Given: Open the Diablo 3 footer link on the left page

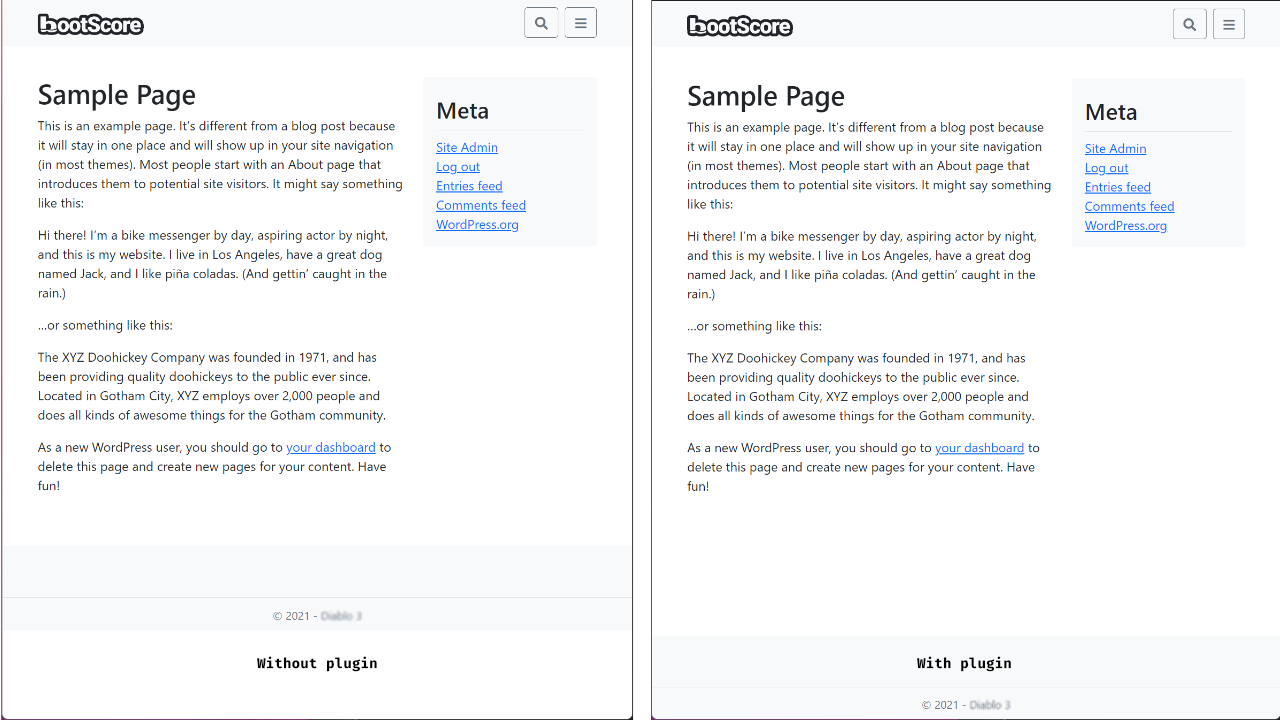Looking at the screenshot, I should pyautogui.click(x=340, y=615).
